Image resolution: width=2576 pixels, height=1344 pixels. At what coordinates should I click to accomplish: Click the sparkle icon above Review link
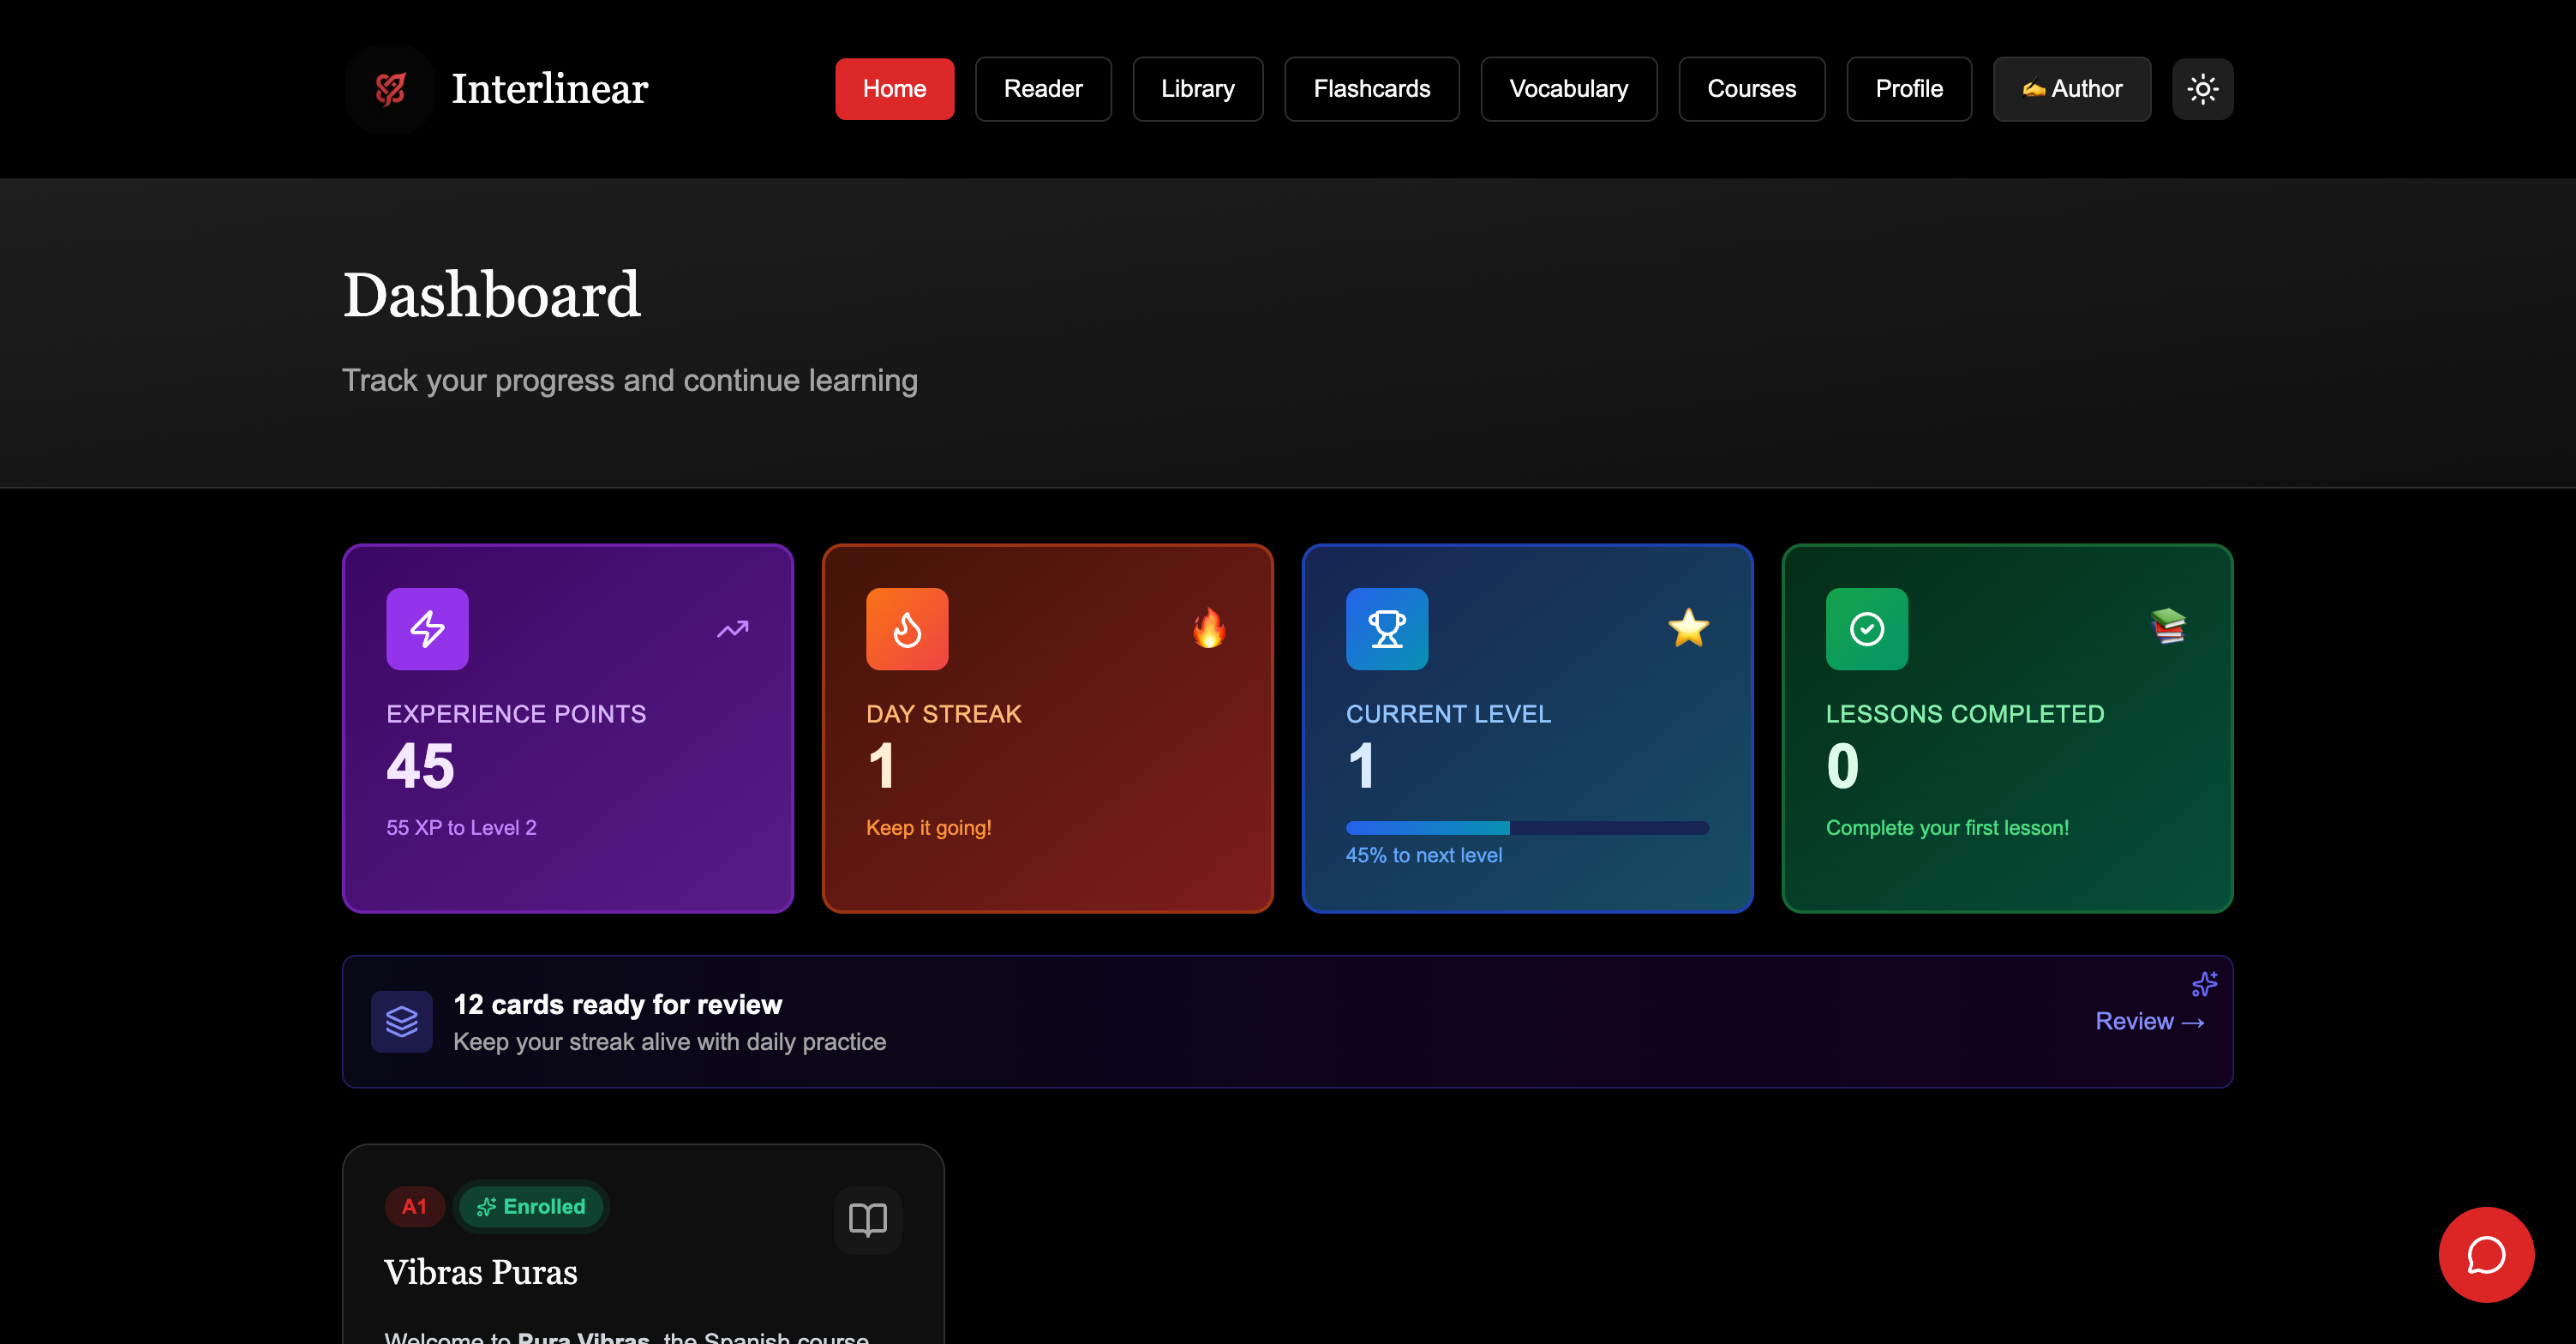tap(2204, 985)
